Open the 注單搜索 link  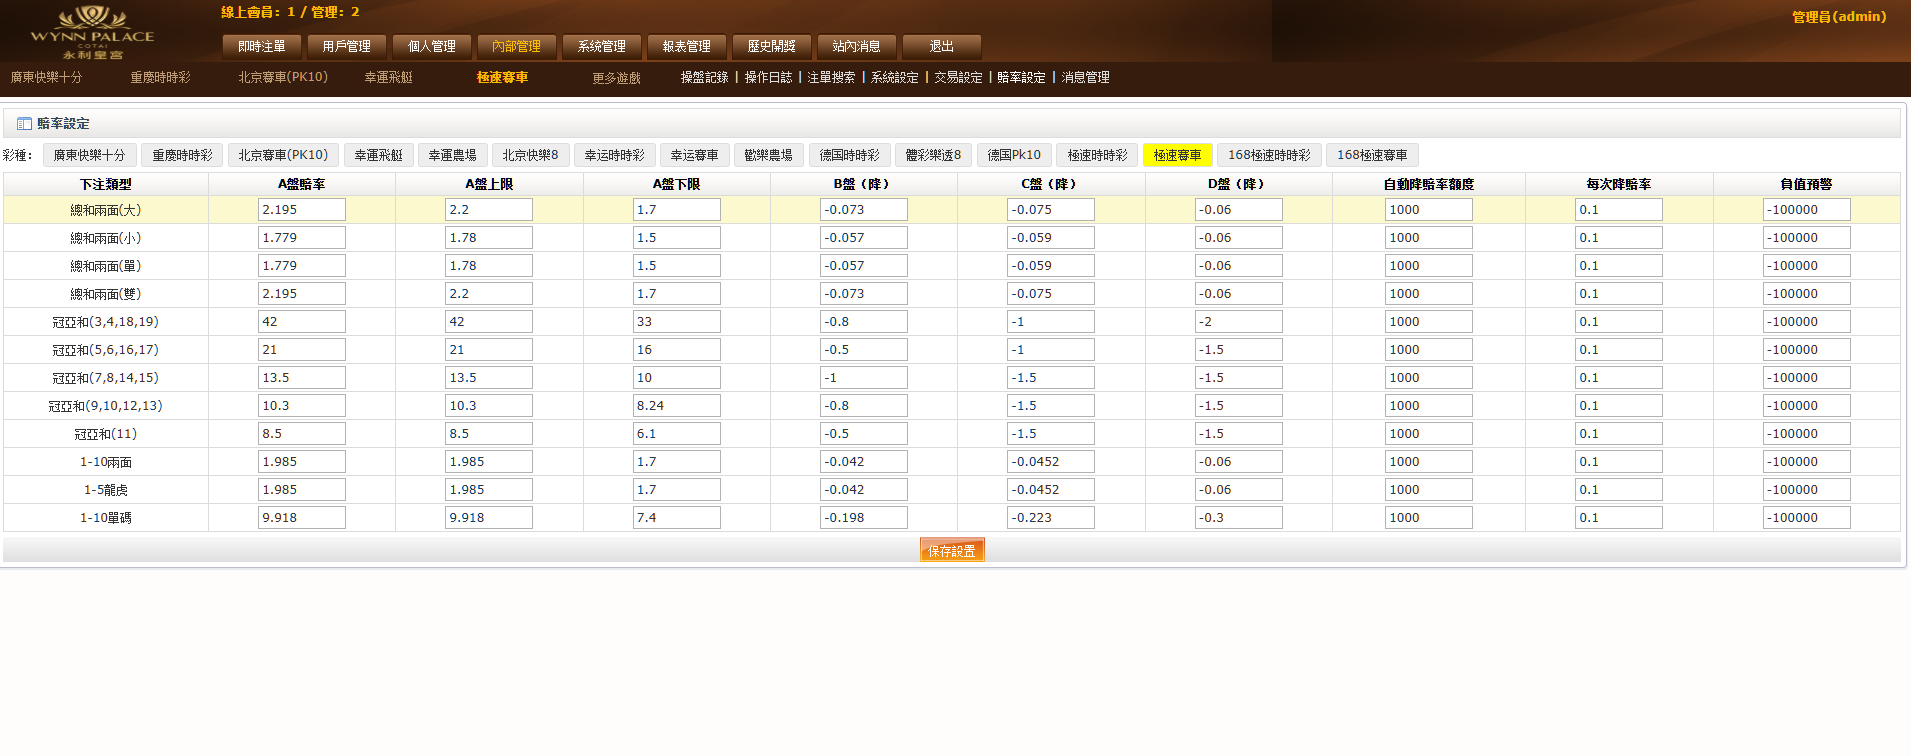[x=831, y=78]
